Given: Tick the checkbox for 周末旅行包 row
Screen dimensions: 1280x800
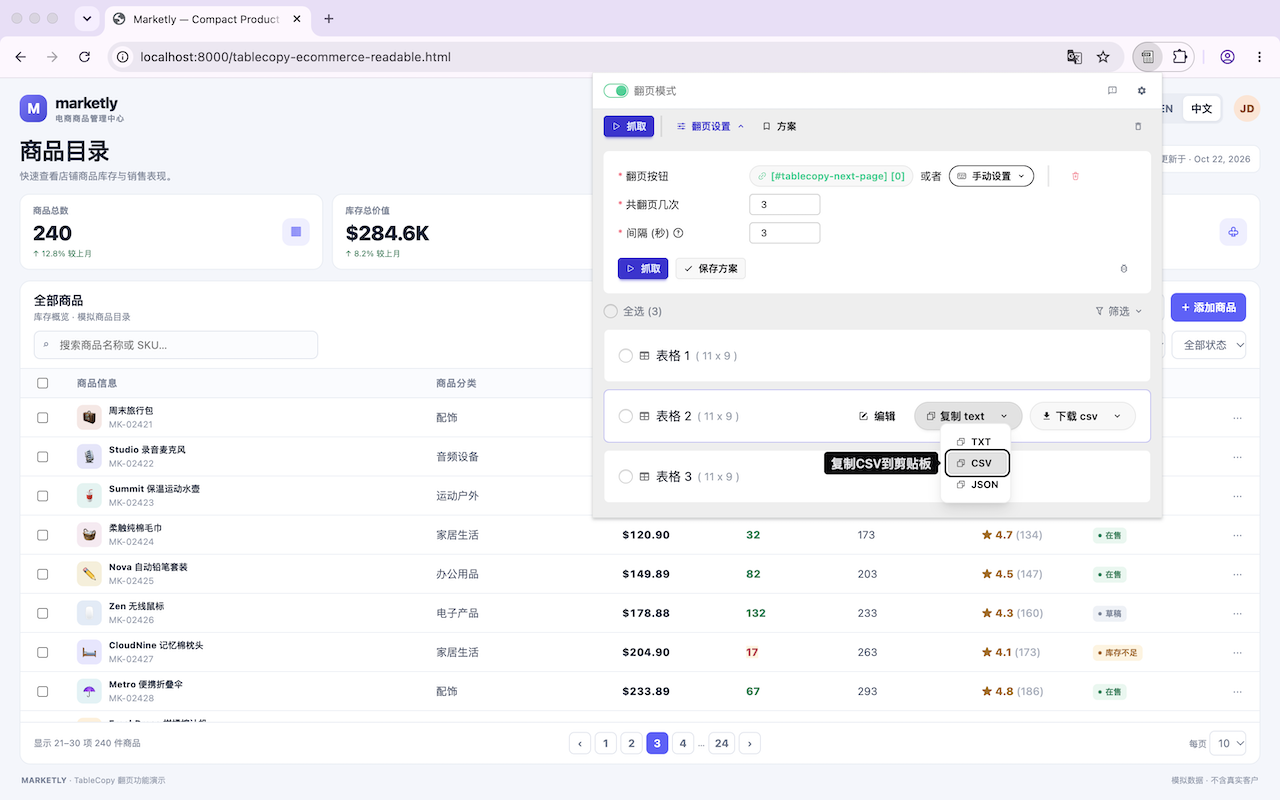Looking at the screenshot, I should (42, 418).
